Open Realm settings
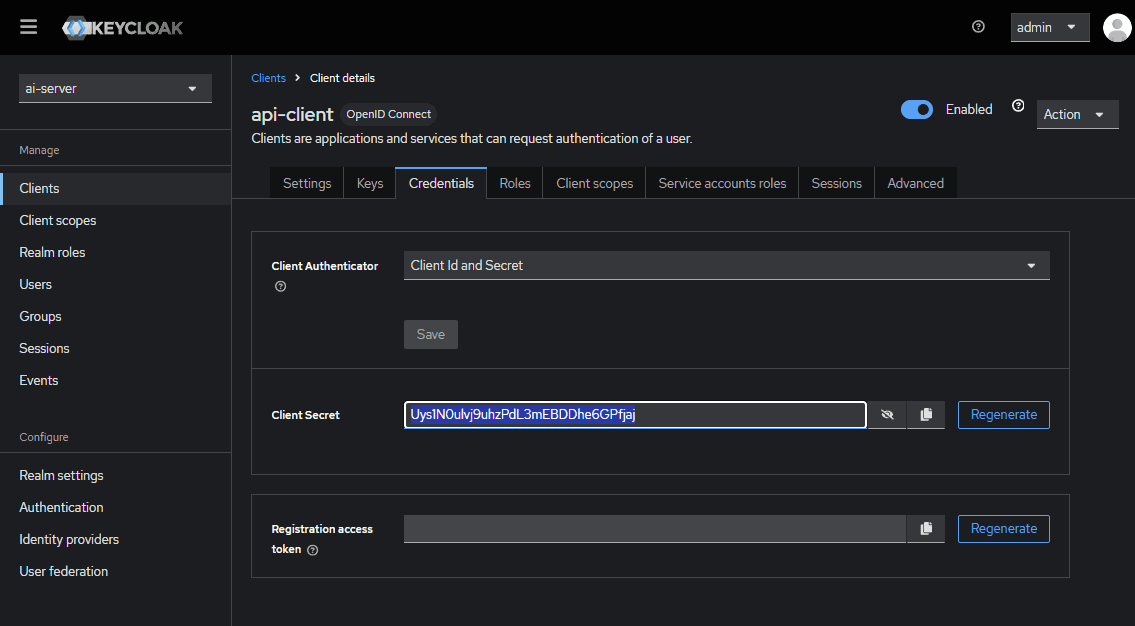1135x626 pixels. click(x=116, y=475)
